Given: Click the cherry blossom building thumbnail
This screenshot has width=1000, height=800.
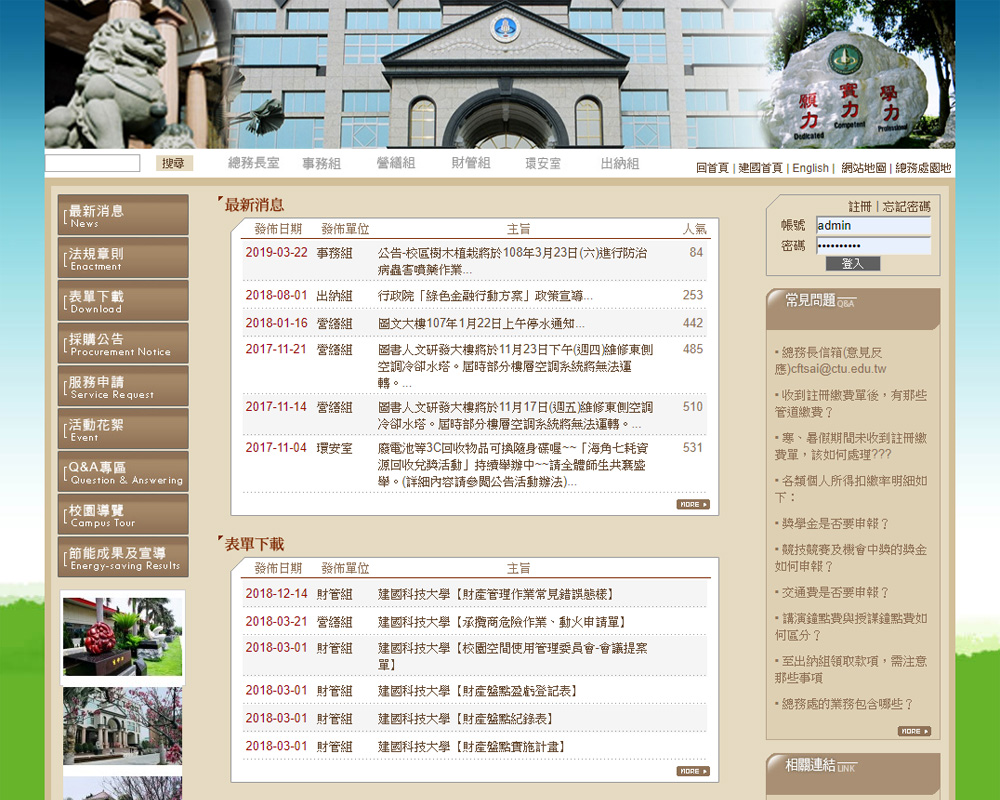Looking at the screenshot, I should (x=122, y=726).
